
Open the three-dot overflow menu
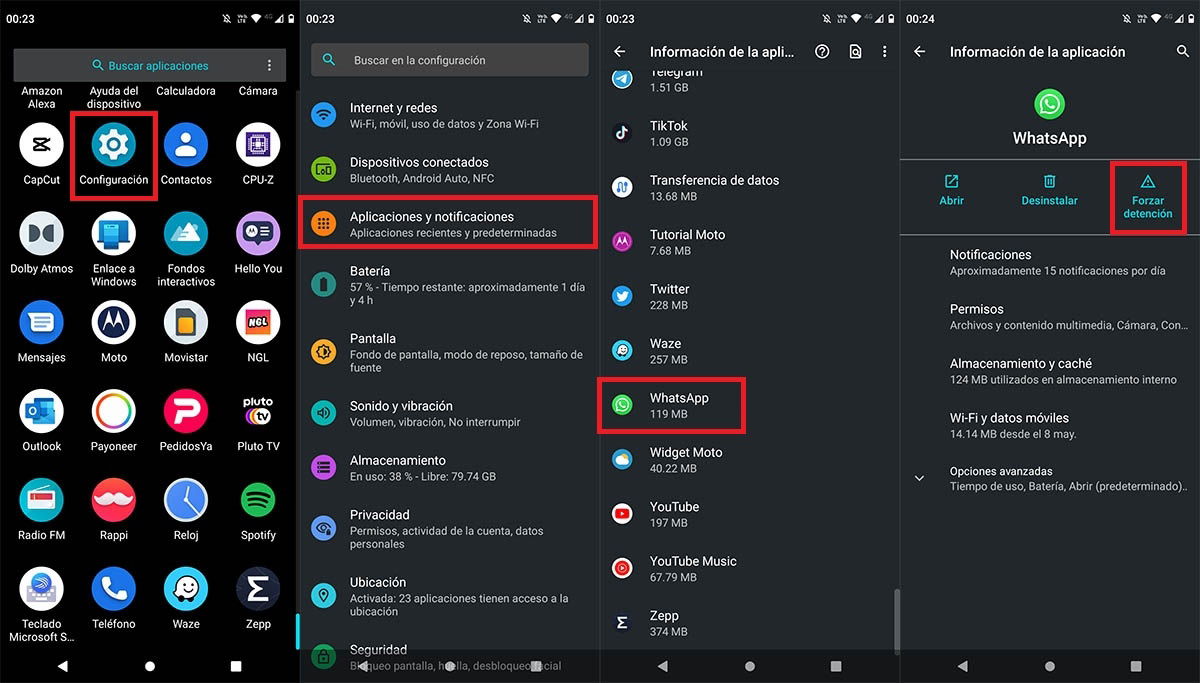(884, 51)
